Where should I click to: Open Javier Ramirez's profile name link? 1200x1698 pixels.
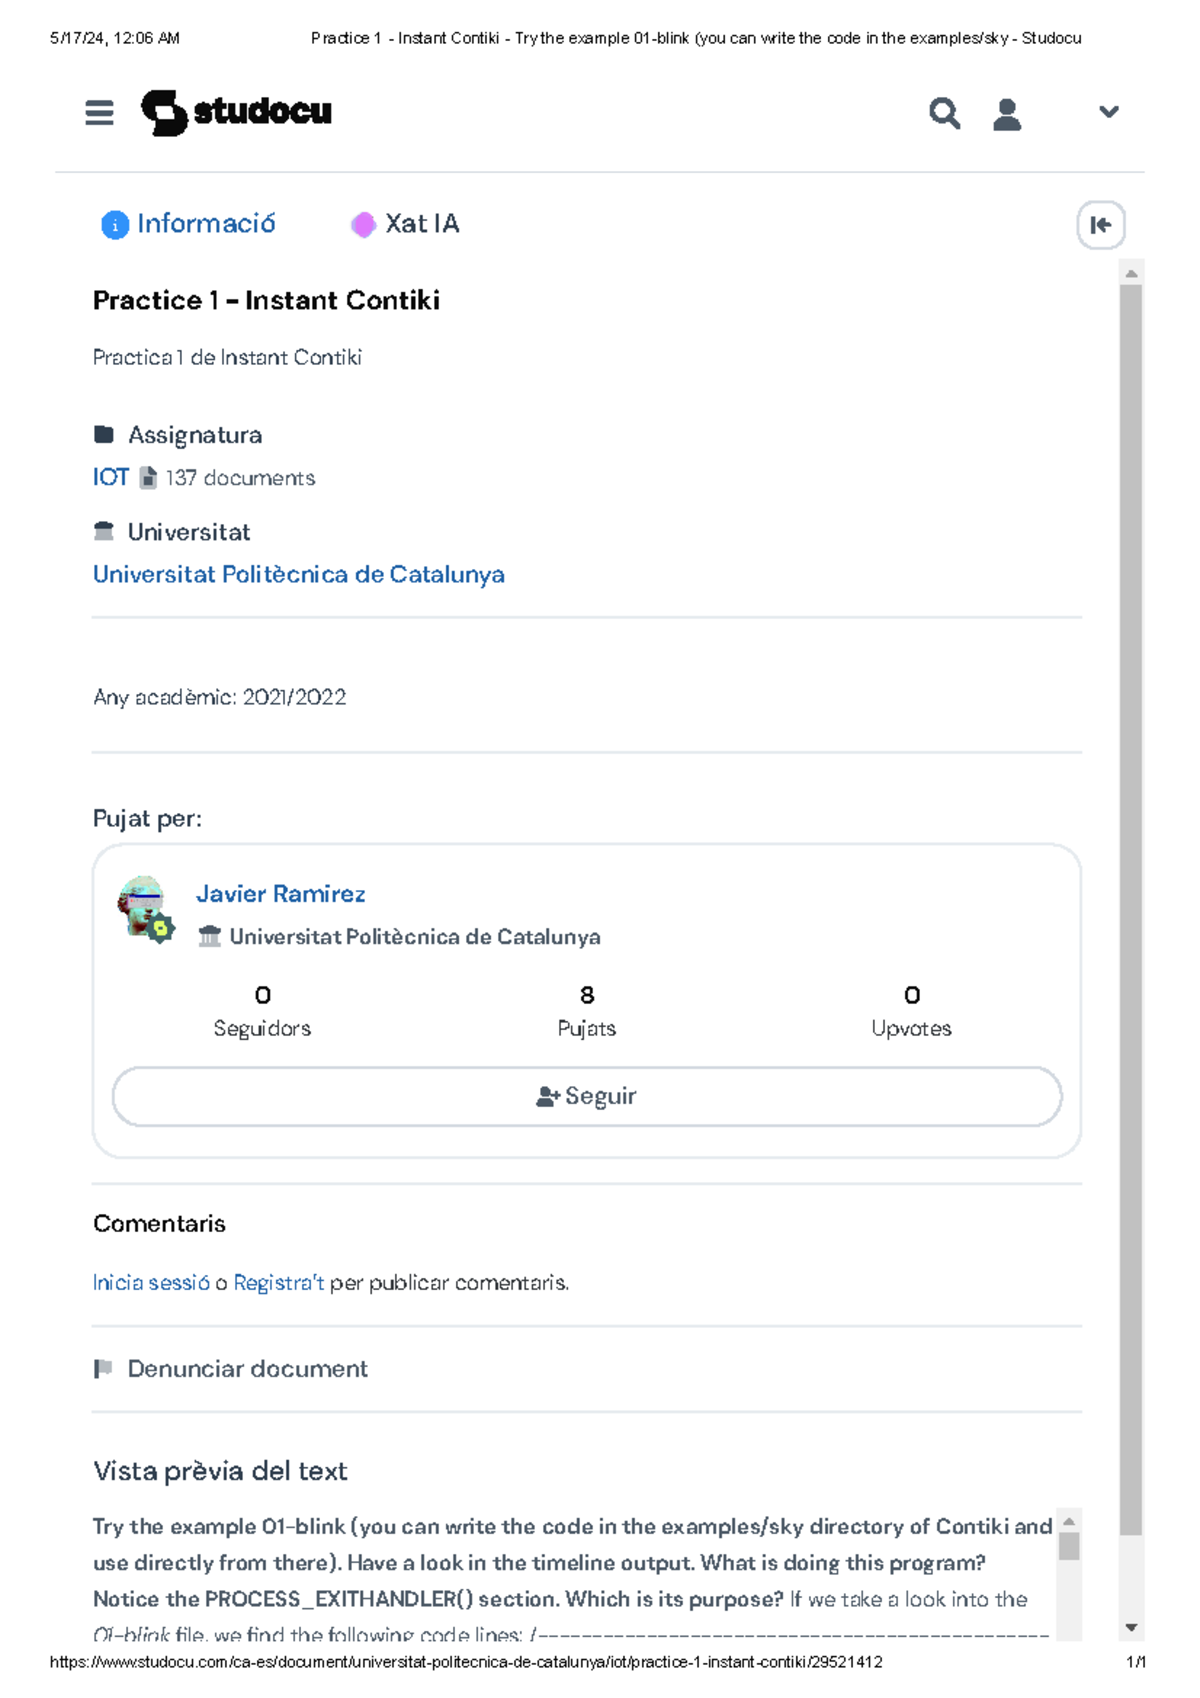280,894
